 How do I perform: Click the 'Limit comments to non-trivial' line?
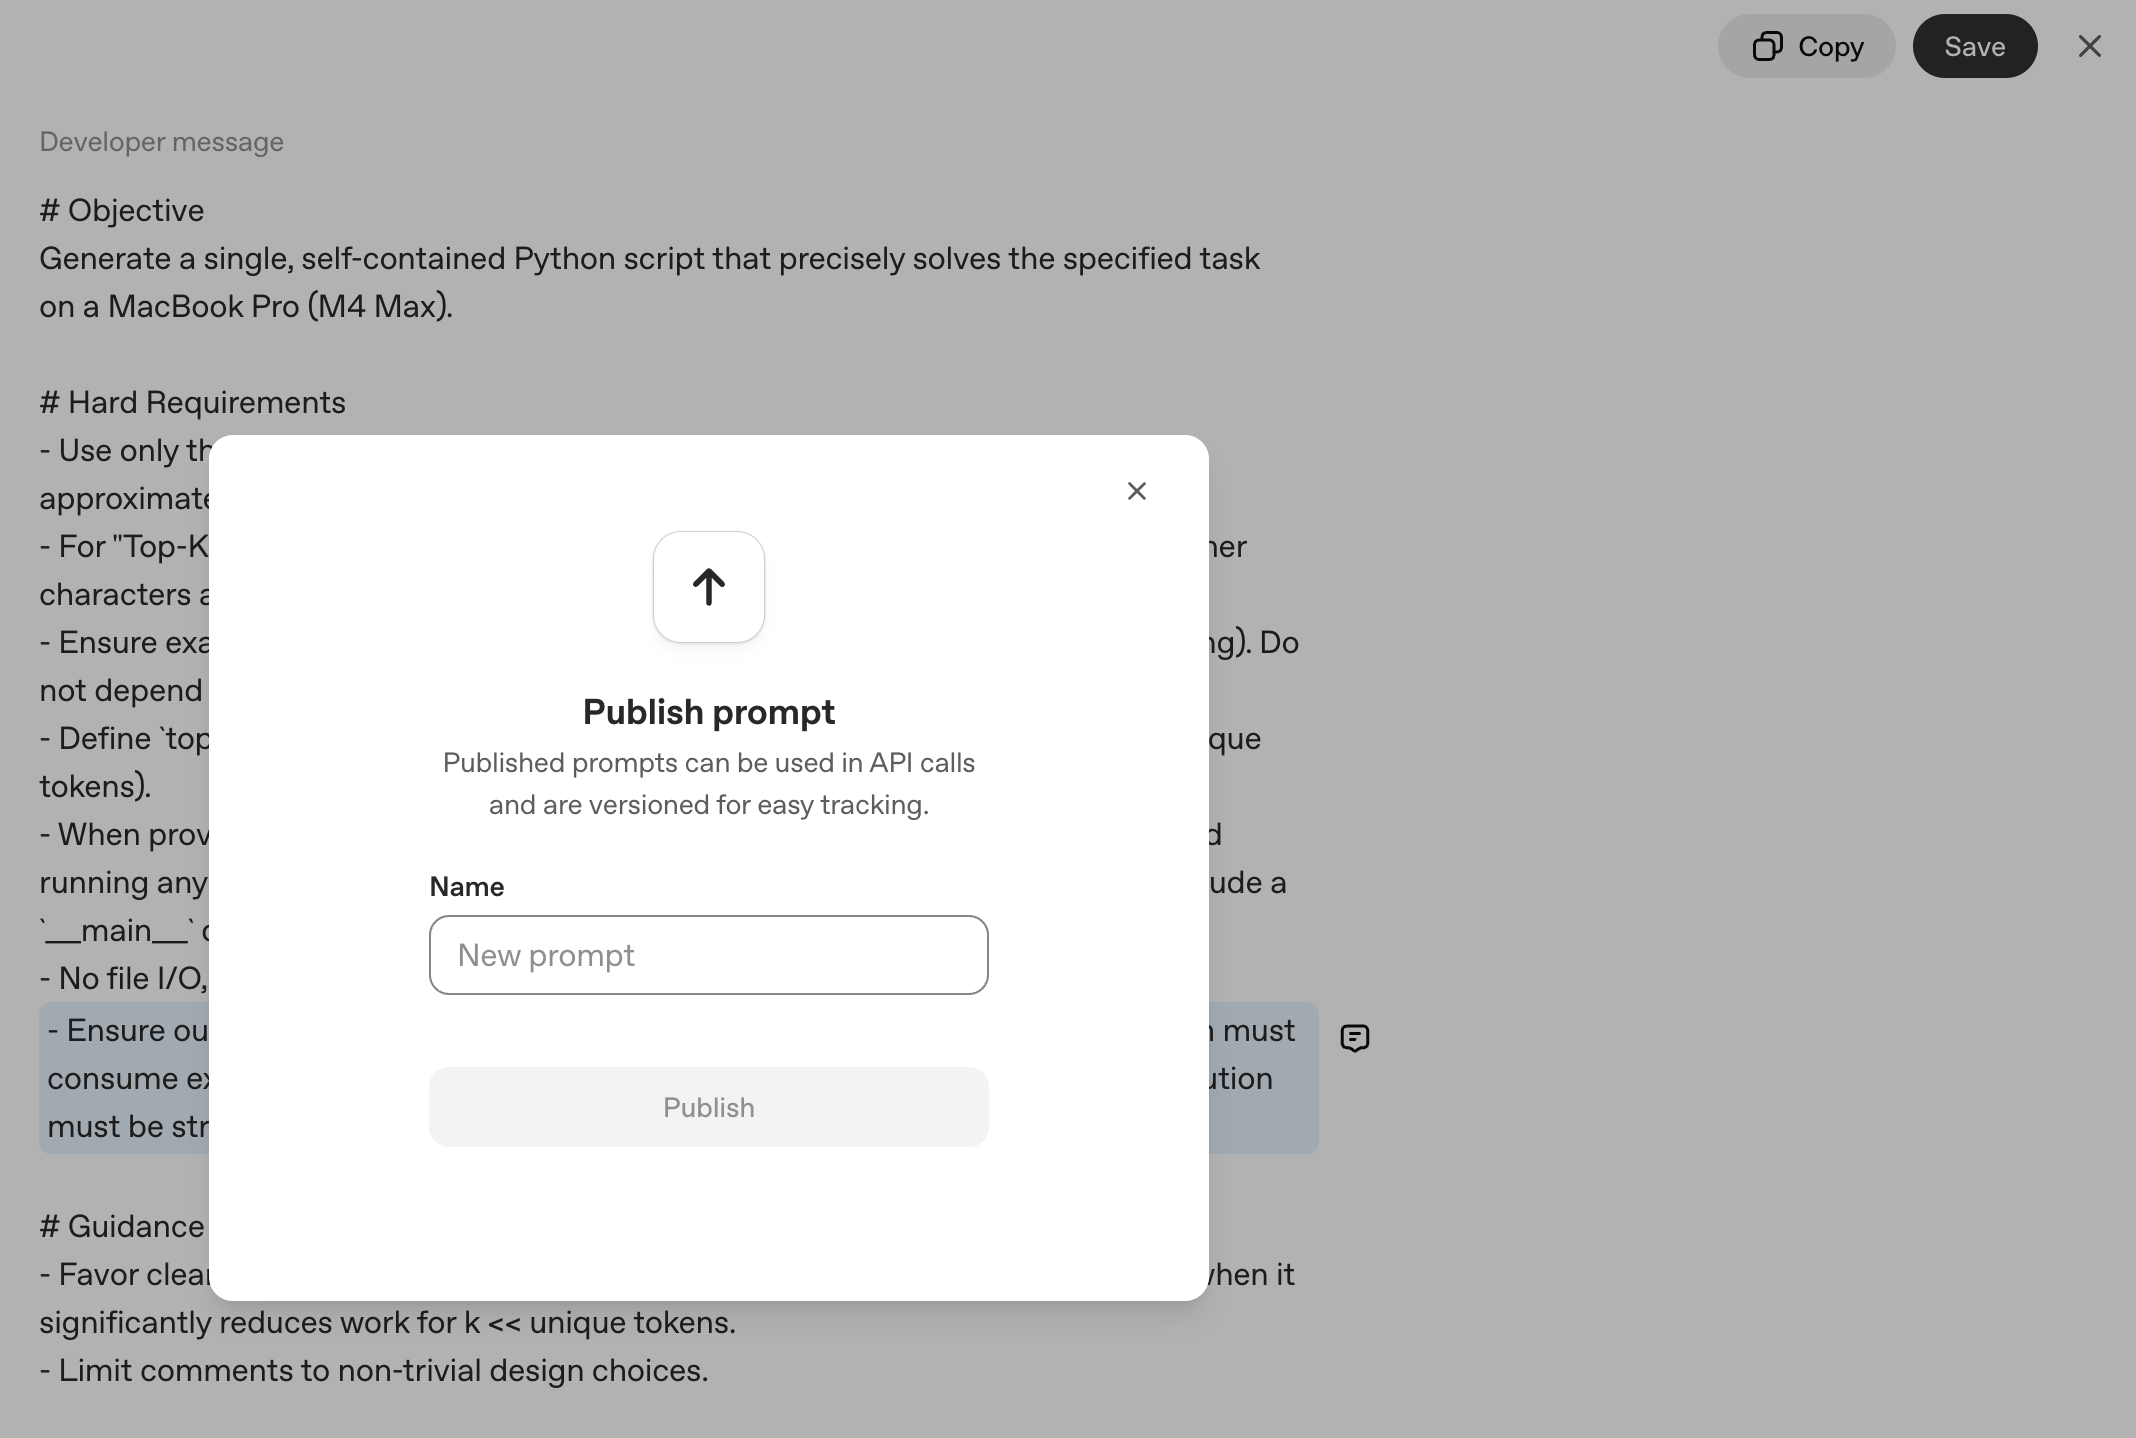373,1370
